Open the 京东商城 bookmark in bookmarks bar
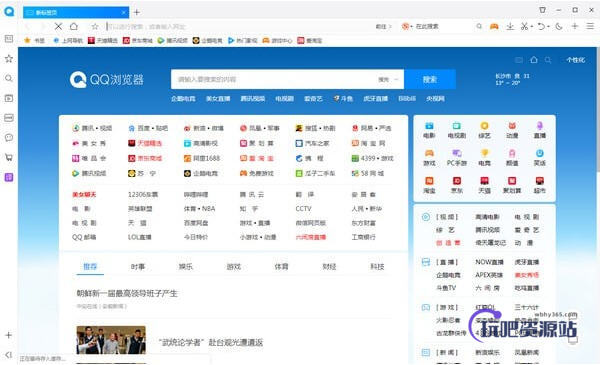The image size is (604, 365). [138, 40]
